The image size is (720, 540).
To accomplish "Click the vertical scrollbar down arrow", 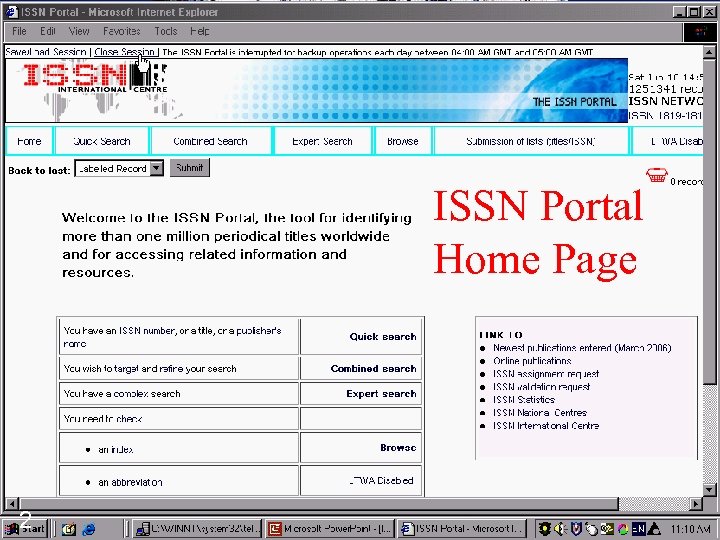I will [x=709, y=489].
